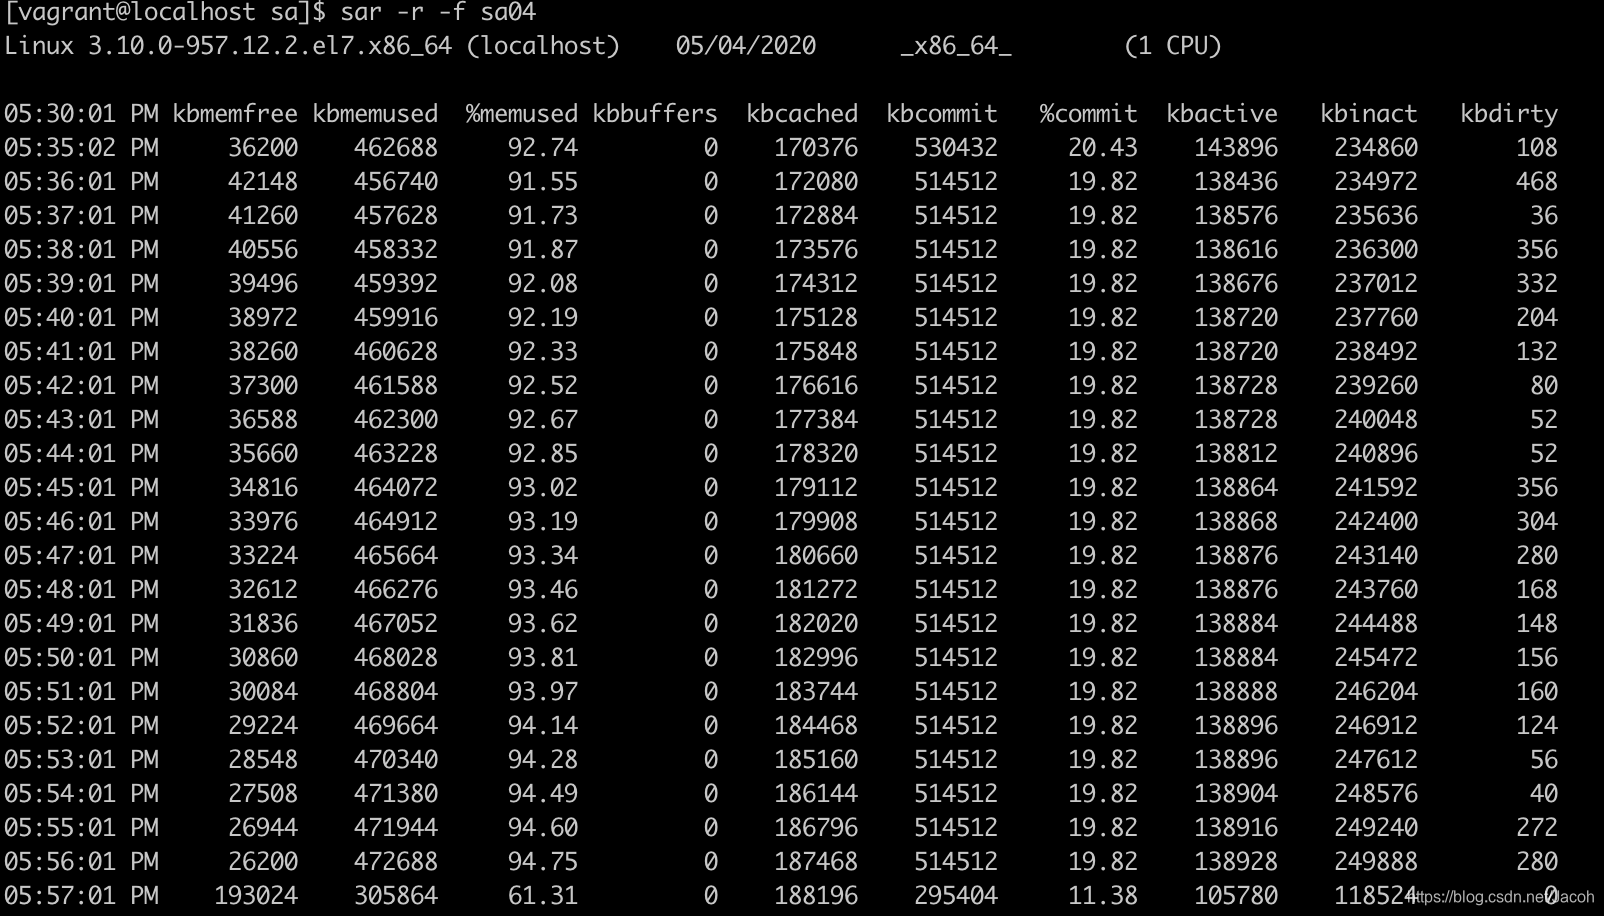Click kbactive value 105780
This screenshot has height=916, width=1604.
(x=1236, y=896)
